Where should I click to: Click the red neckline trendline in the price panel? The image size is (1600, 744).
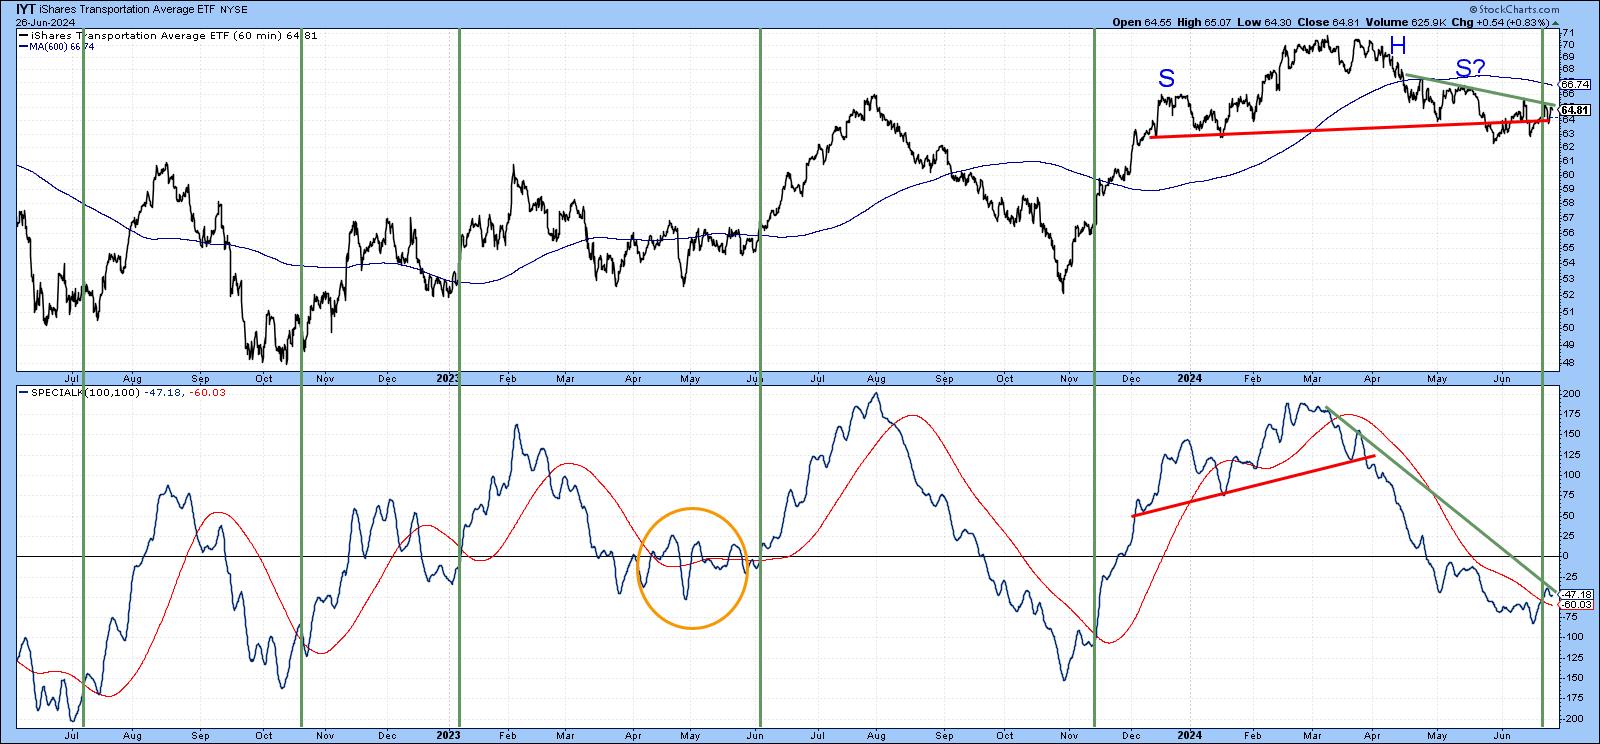tap(1350, 129)
